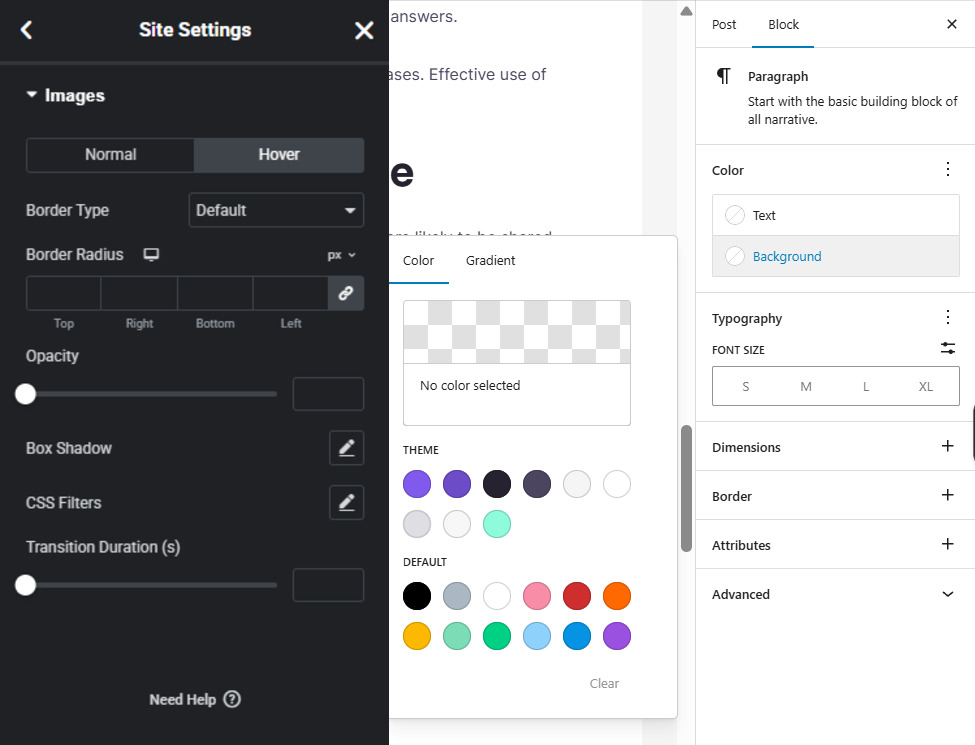Screen dimensions: 975x745
Task: Click the custom Font Size settings icon
Action: point(948,348)
